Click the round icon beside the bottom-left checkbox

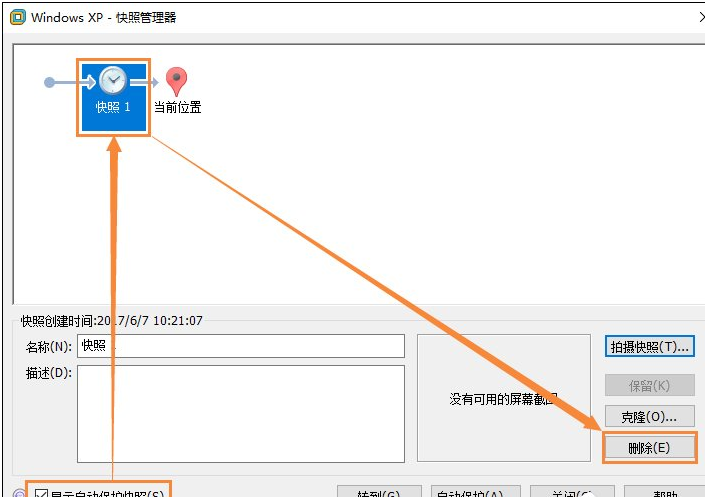point(19,493)
